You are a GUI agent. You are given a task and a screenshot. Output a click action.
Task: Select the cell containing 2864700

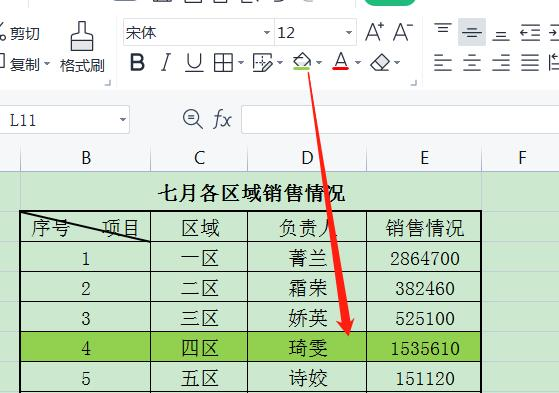[x=424, y=257]
